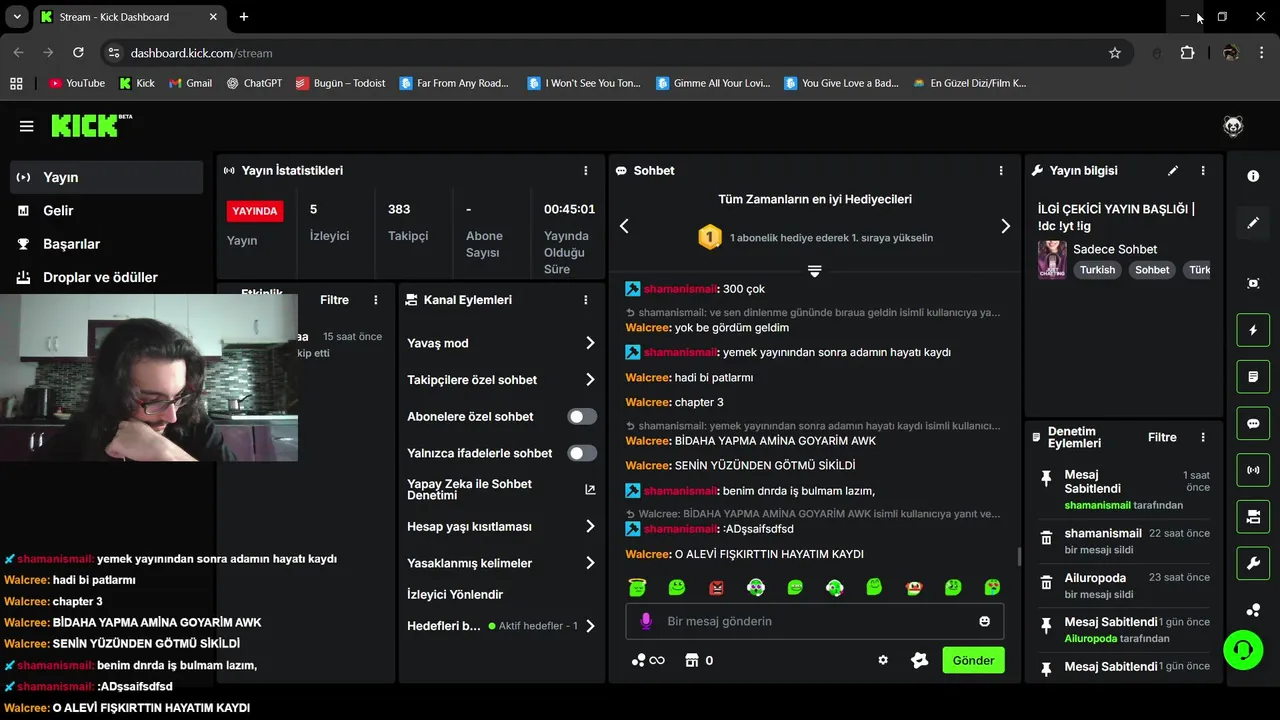Open the Kanal Eylemleri three-dot menu
1280x720 pixels.
tap(586, 300)
